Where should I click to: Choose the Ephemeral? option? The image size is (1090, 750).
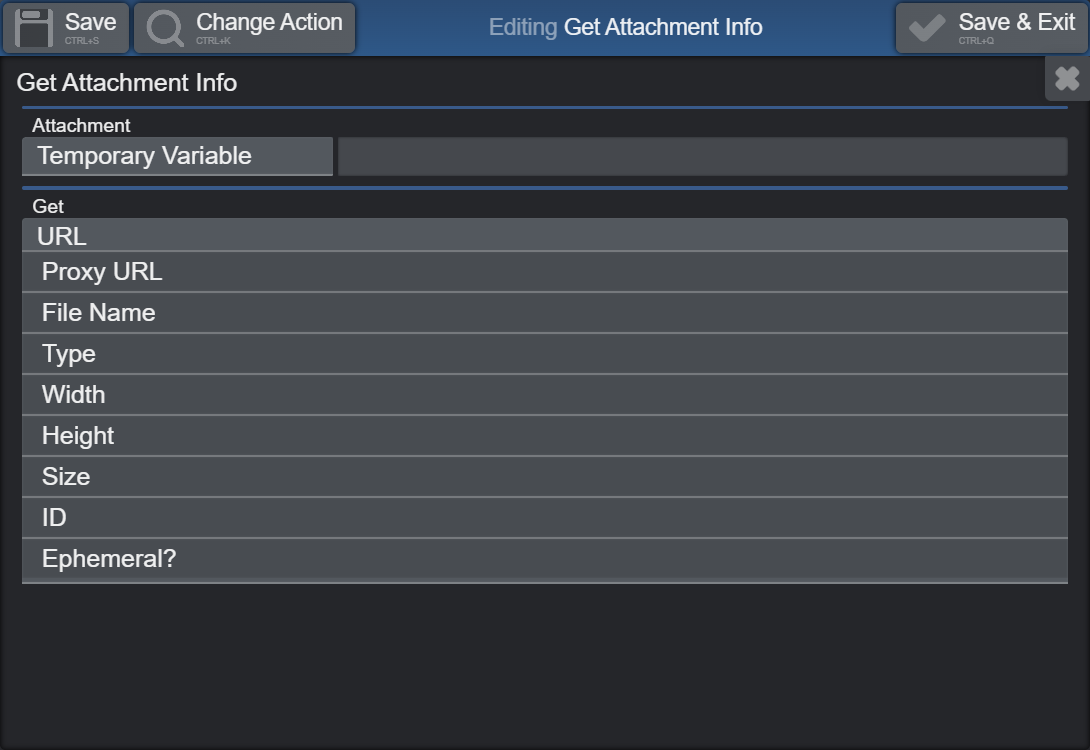tap(545, 559)
